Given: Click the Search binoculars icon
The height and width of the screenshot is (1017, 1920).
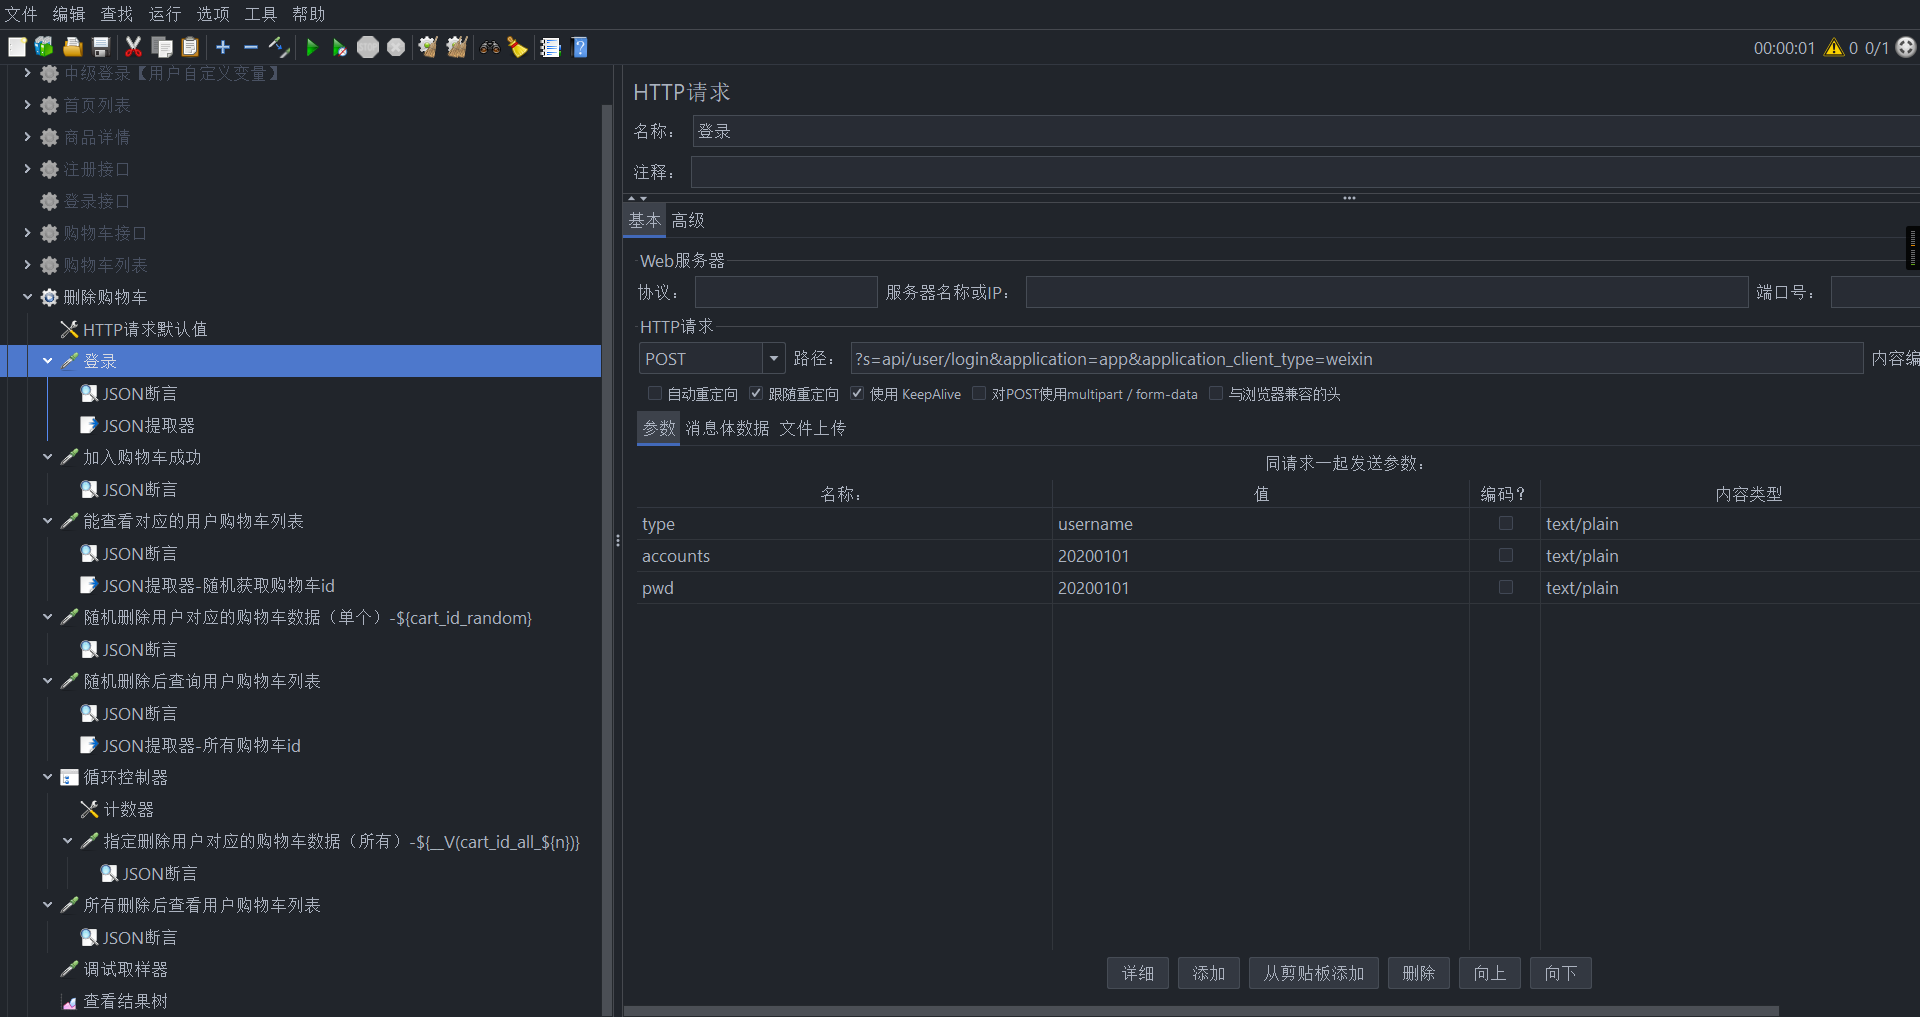Looking at the screenshot, I should pos(490,47).
